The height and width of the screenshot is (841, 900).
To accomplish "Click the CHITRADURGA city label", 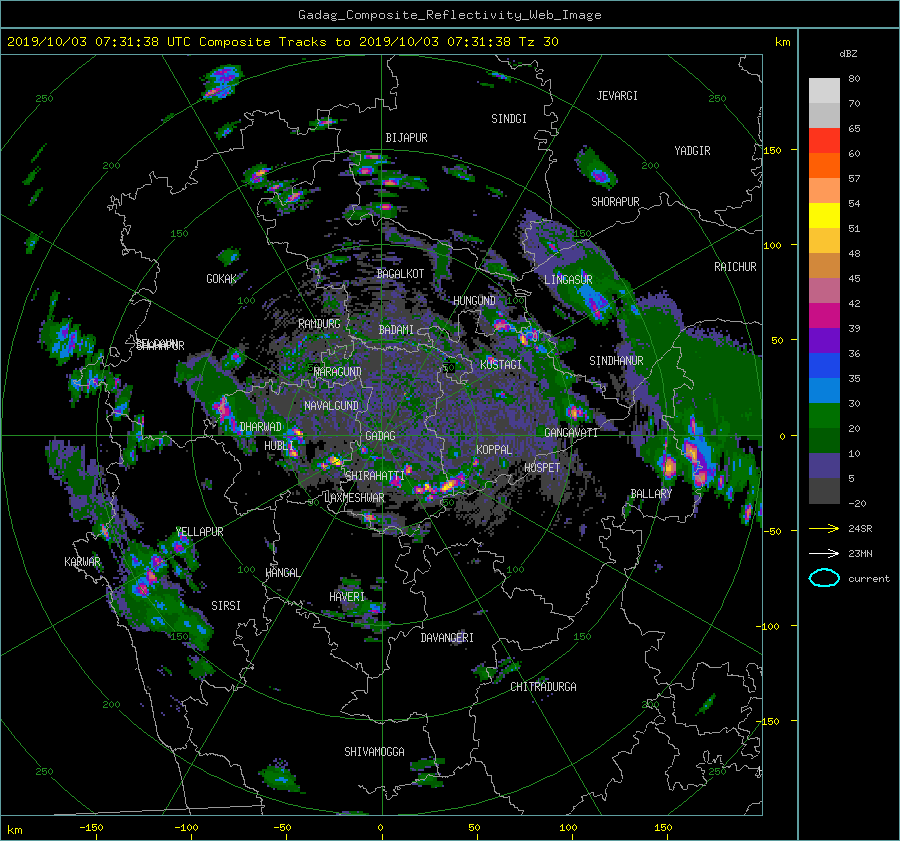I will 543,687.
